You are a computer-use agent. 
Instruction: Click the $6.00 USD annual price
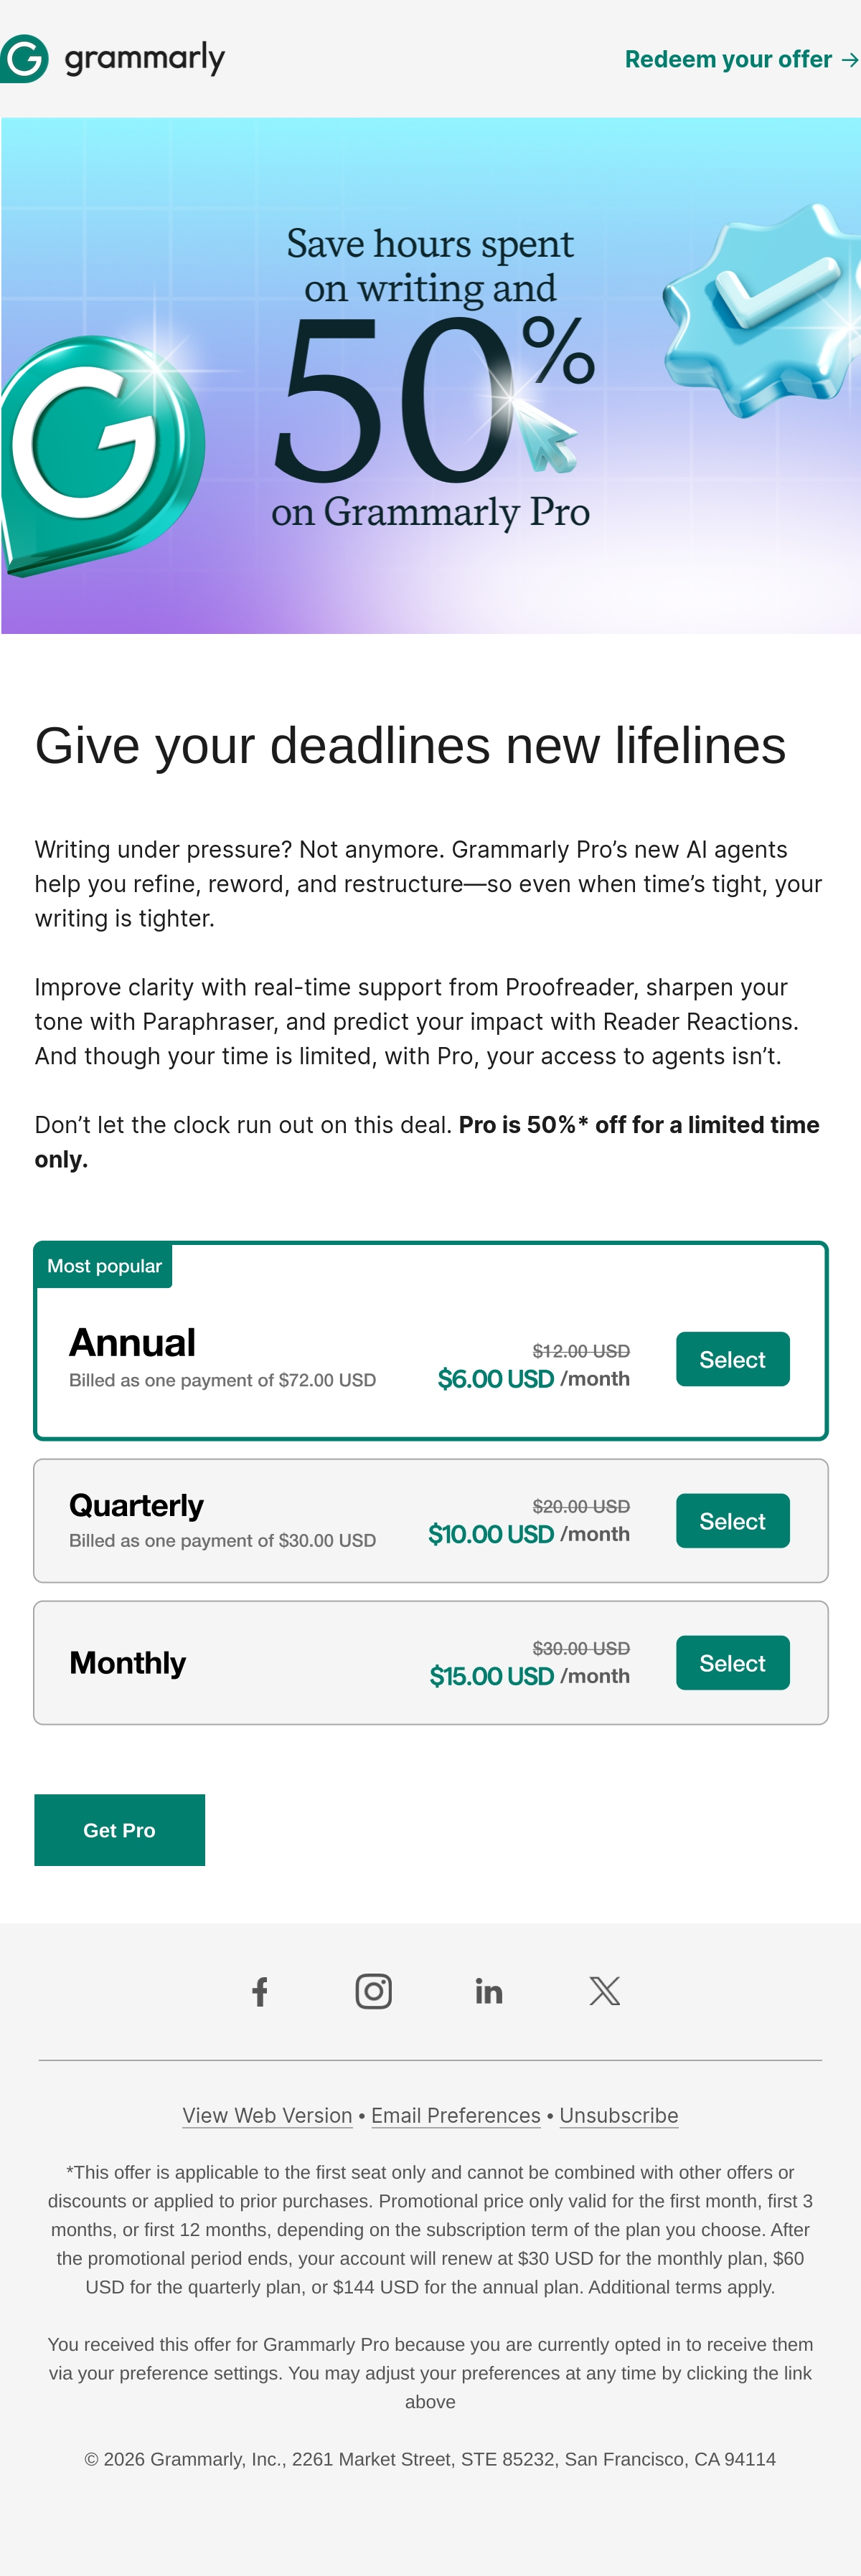click(x=496, y=1379)
